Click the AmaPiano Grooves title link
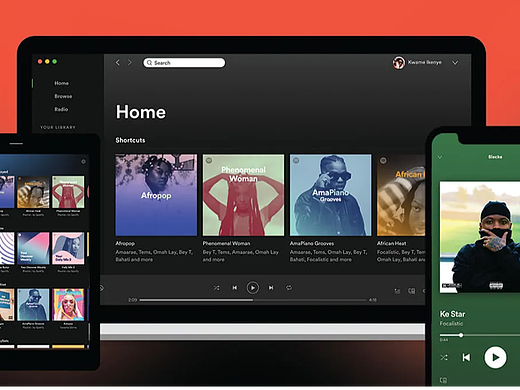Screen dimensions: 520x390 (312, 243)
